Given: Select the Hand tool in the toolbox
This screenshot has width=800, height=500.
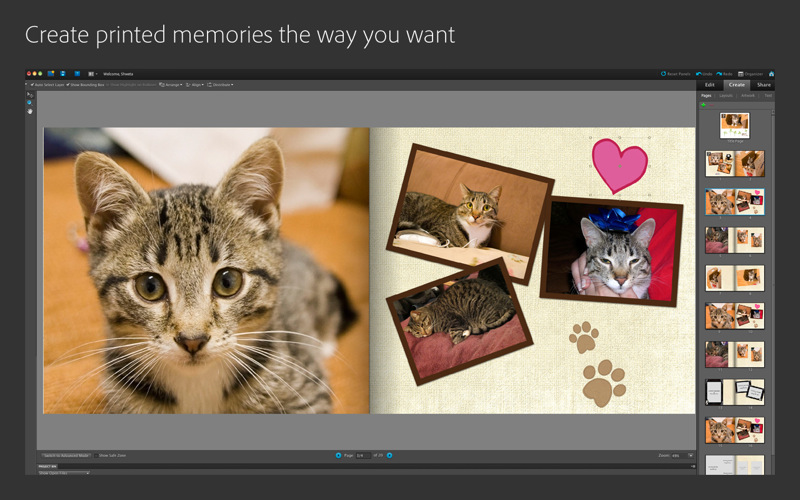Looking at the screenshot, I should (30, 111).
